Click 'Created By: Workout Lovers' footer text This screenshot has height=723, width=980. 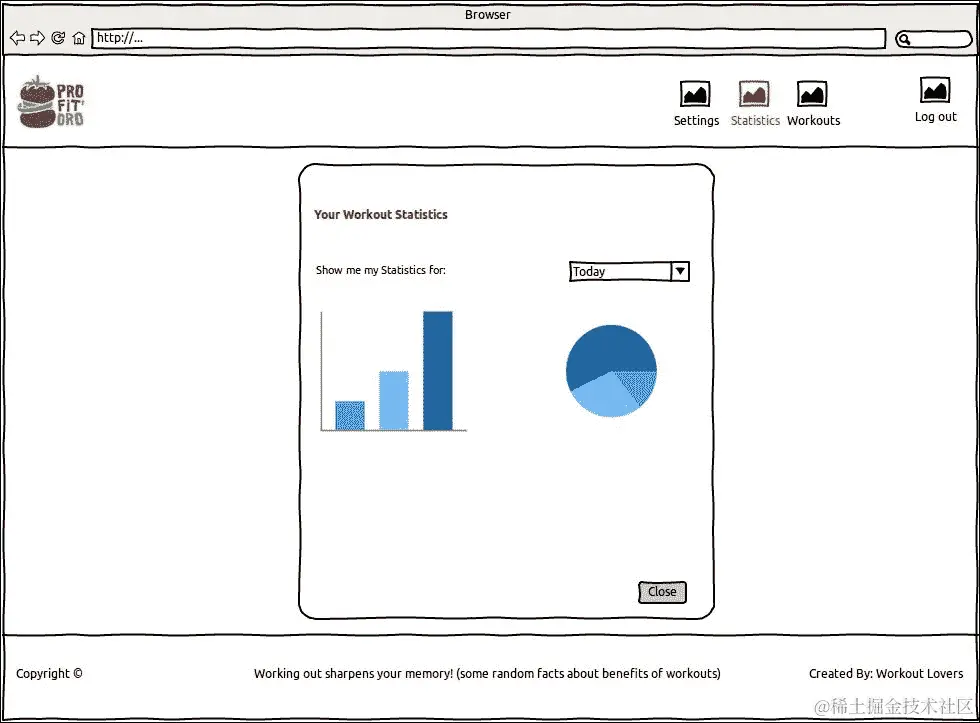(886, 674)
